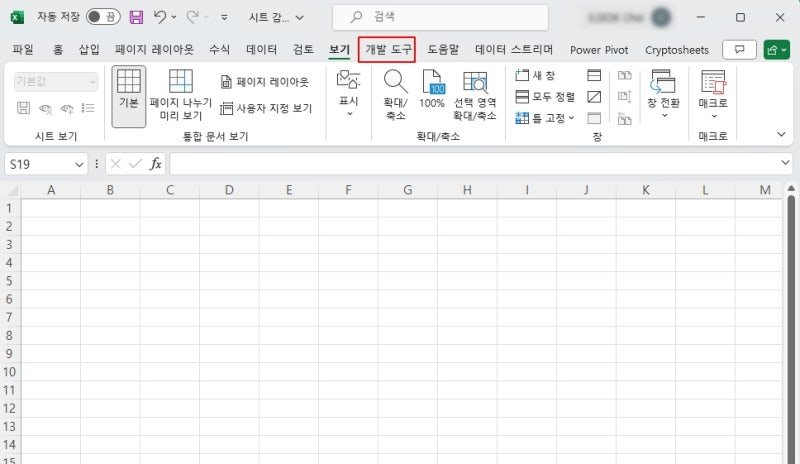
Task: Switch to the 수식 formulas tab
Action: coord(219,50)
